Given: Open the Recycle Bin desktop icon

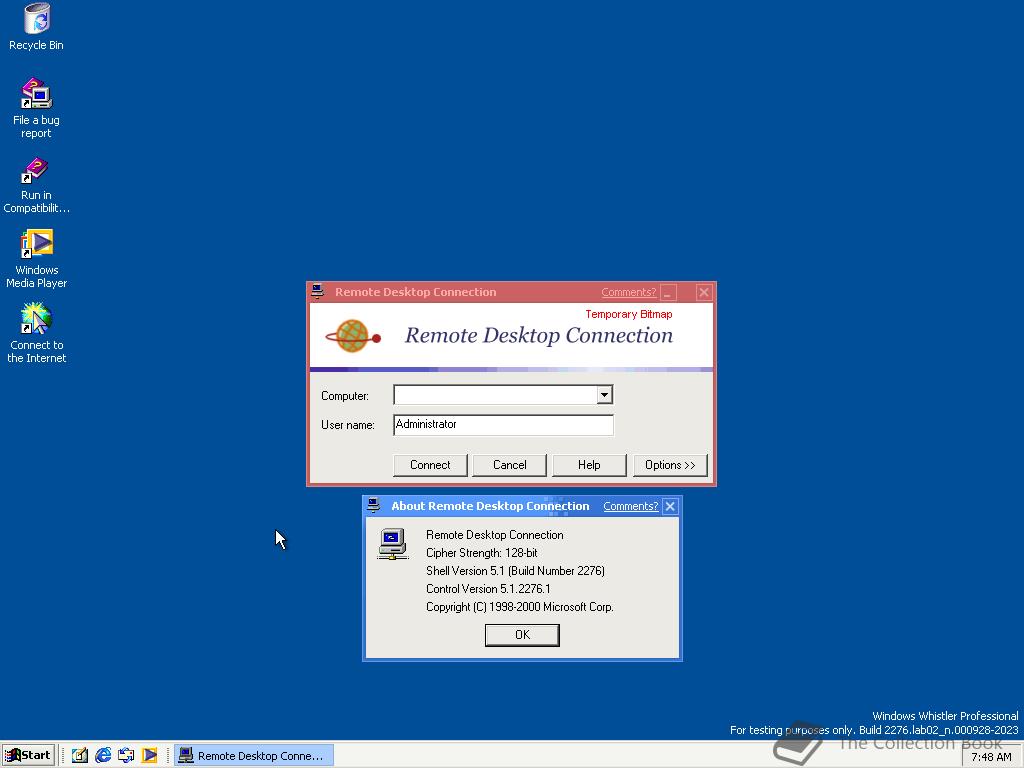Looking at the screenshot, I should pyautogui.click(x=37, y=27).
